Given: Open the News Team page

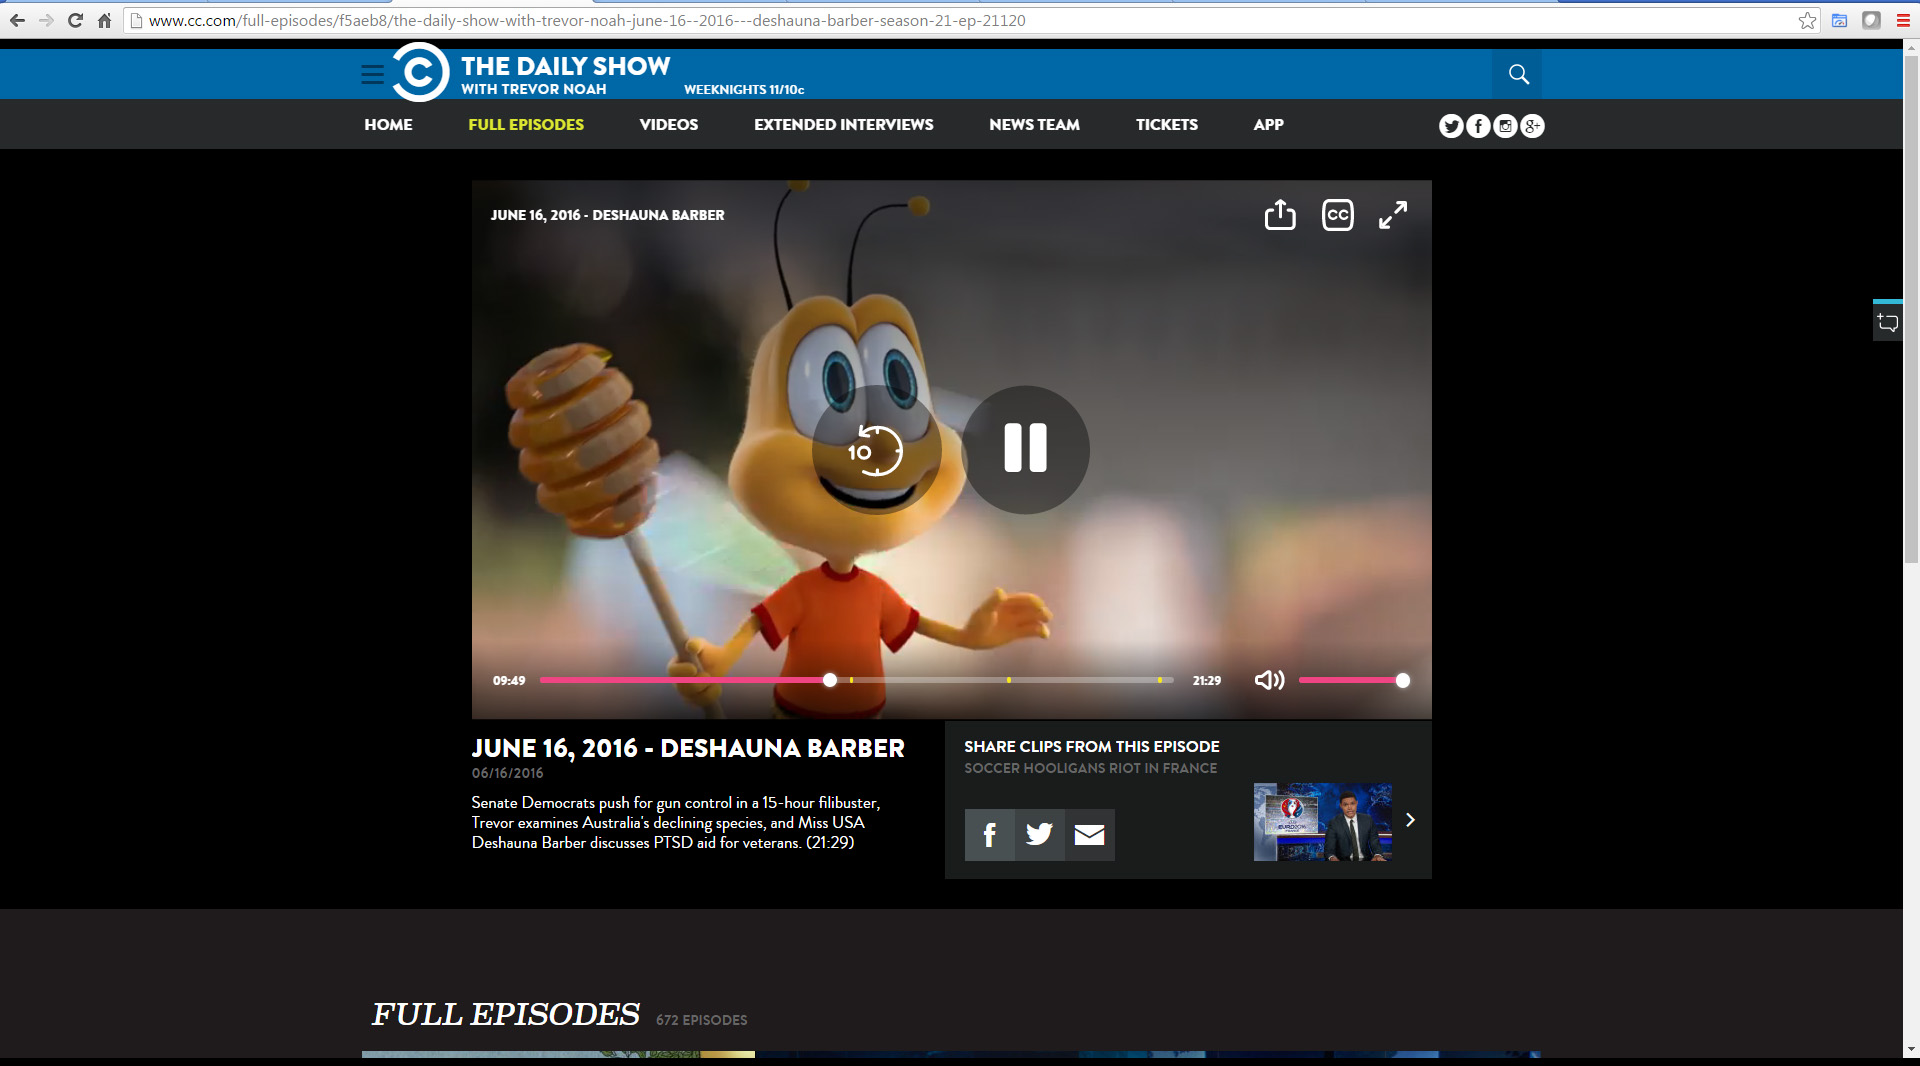Looking at the screenshot, I should (1034, 125).
